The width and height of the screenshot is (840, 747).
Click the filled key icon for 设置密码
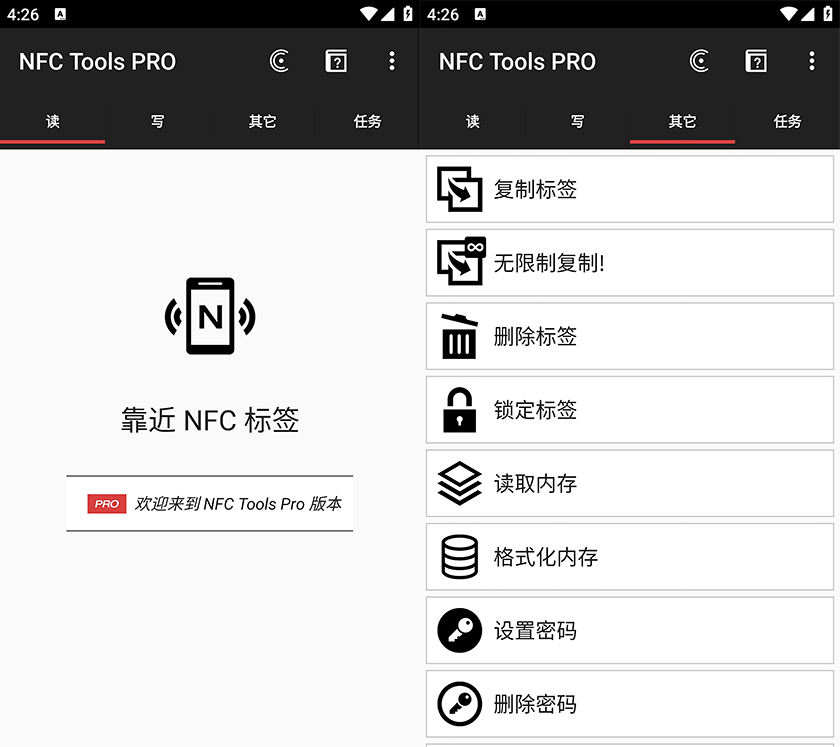coord(460,630)
